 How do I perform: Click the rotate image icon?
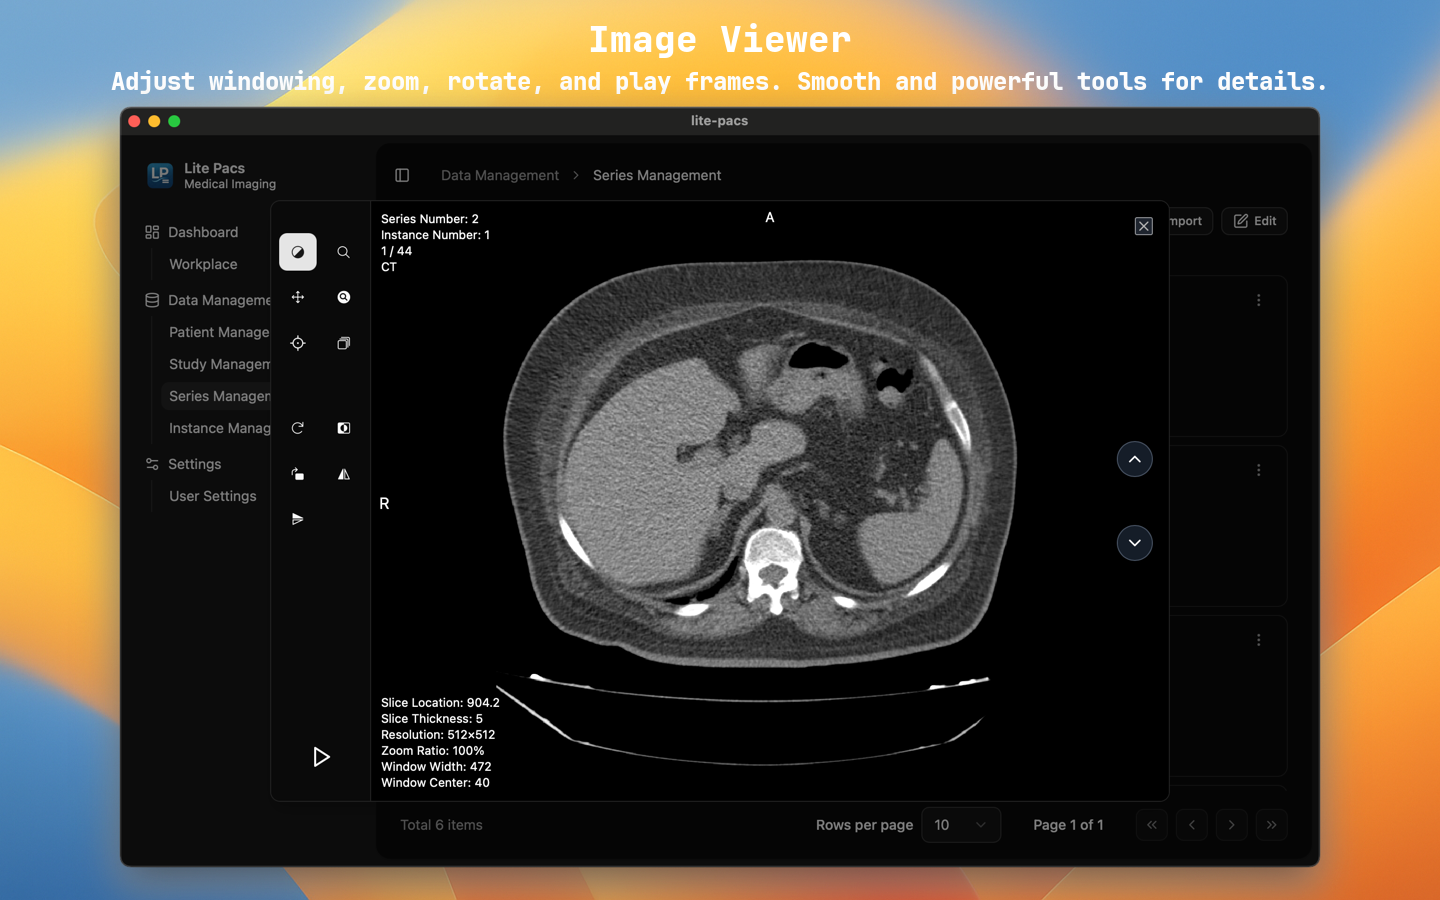(297, 474)
